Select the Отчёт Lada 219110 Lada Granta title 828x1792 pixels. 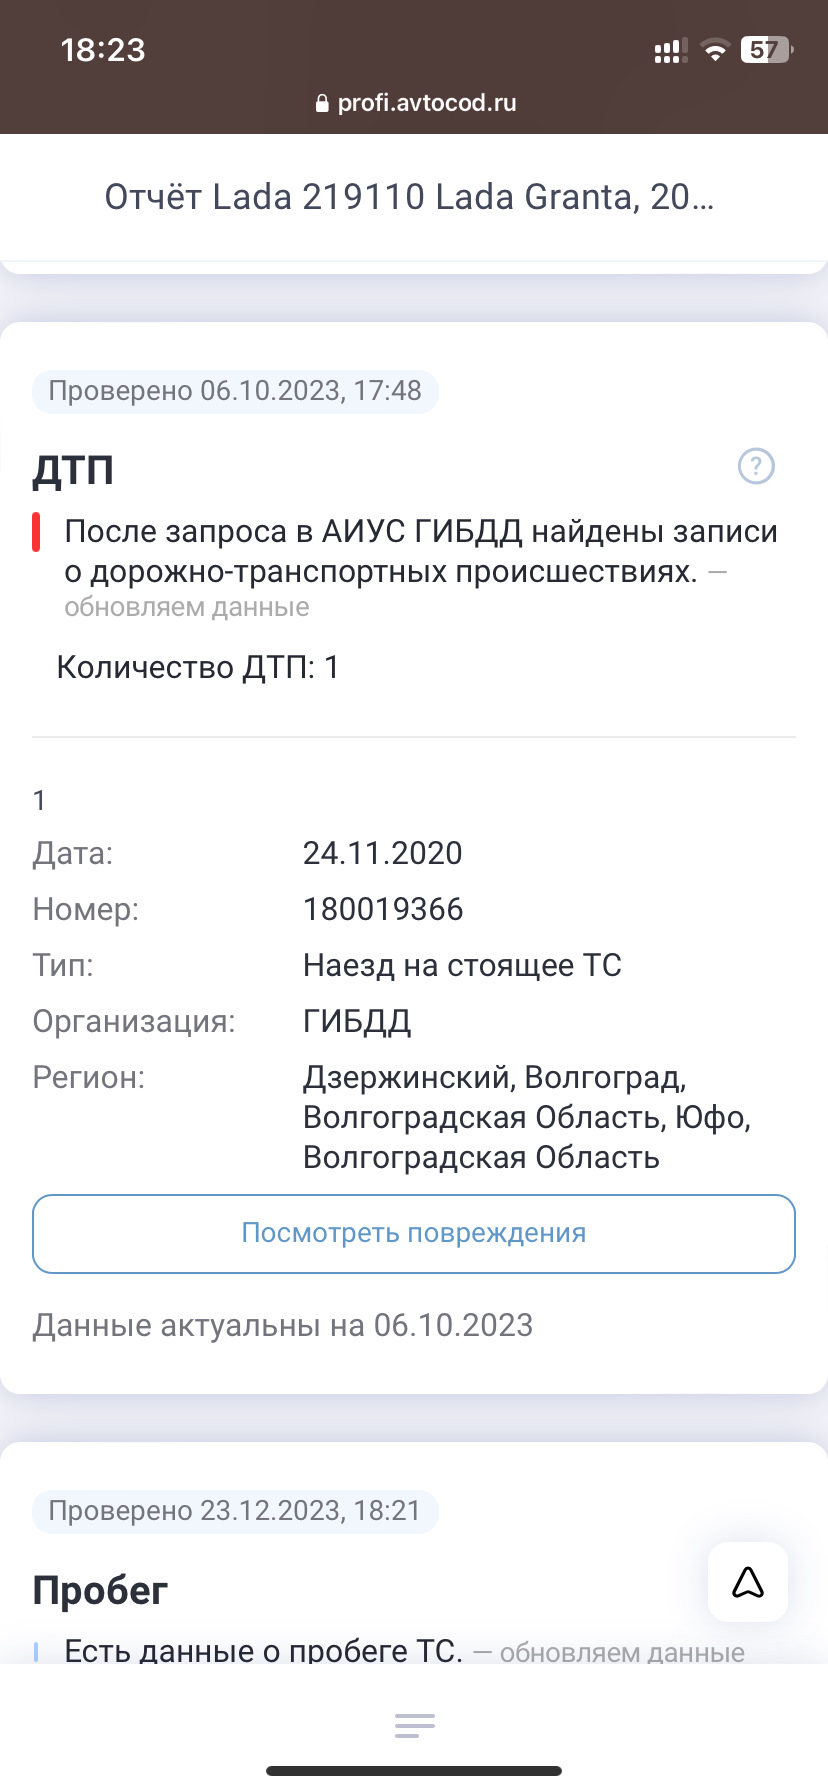tap(410, 197)
